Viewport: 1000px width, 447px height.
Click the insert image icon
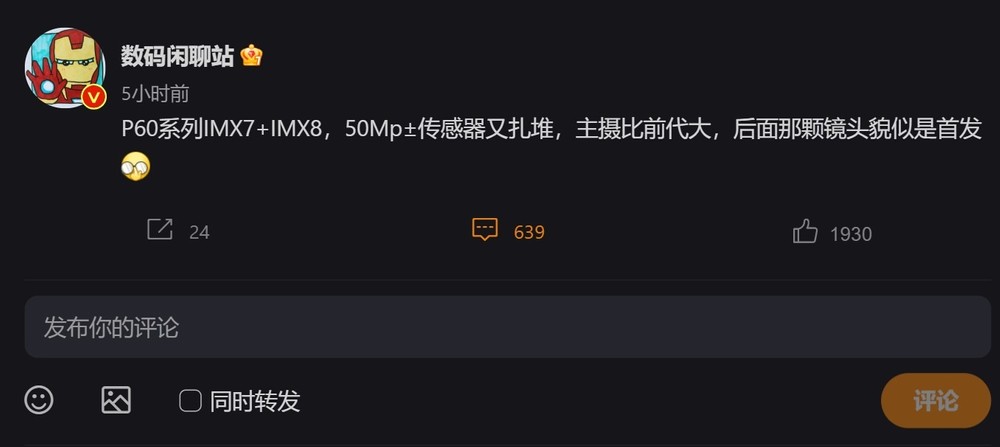[x=116, y=400]
